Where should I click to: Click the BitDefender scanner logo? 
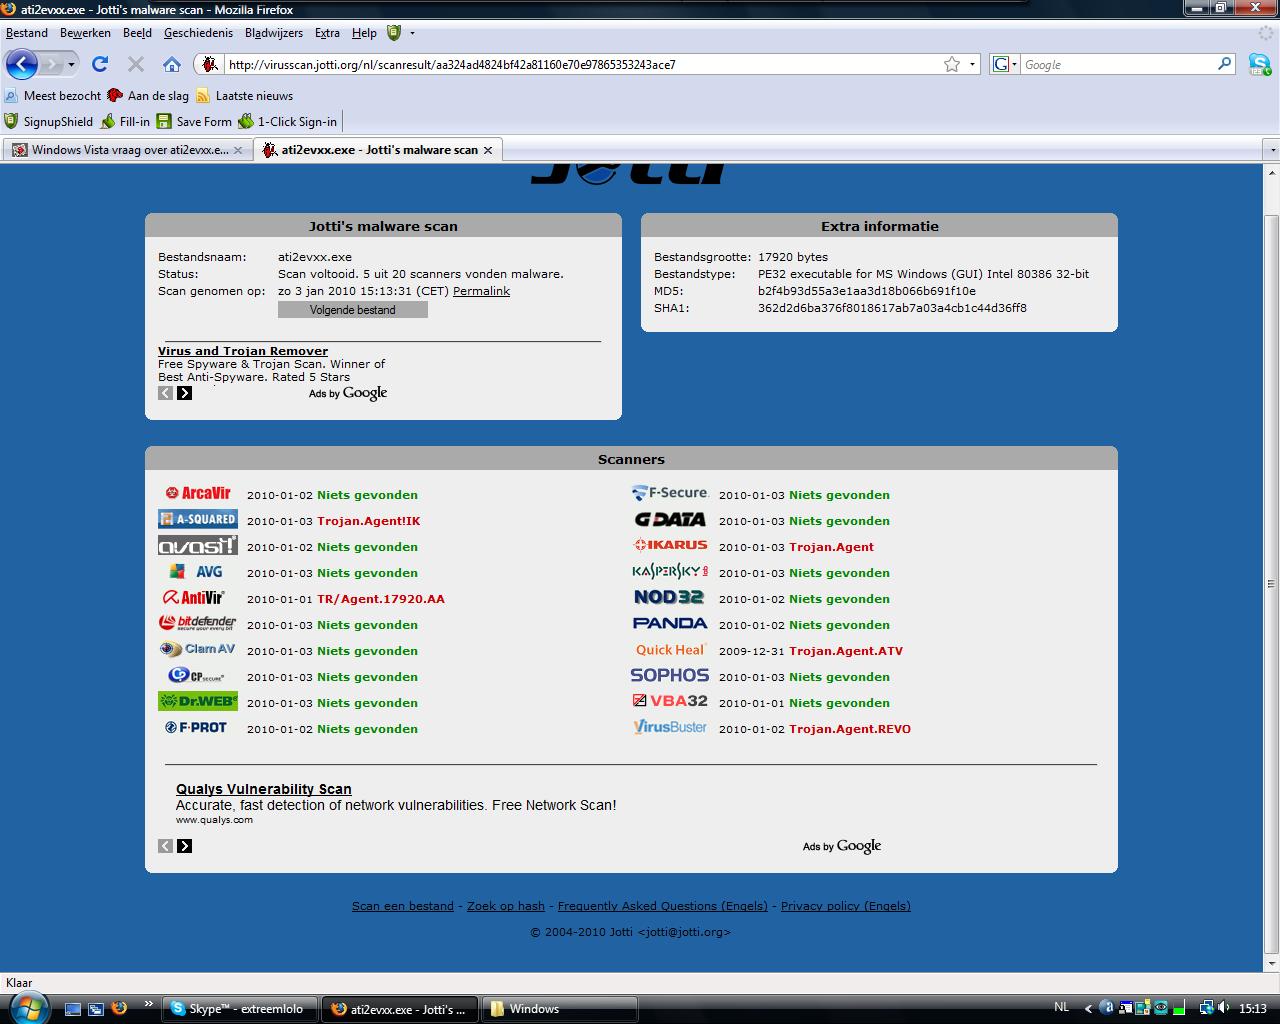click(x=198, y=623)
